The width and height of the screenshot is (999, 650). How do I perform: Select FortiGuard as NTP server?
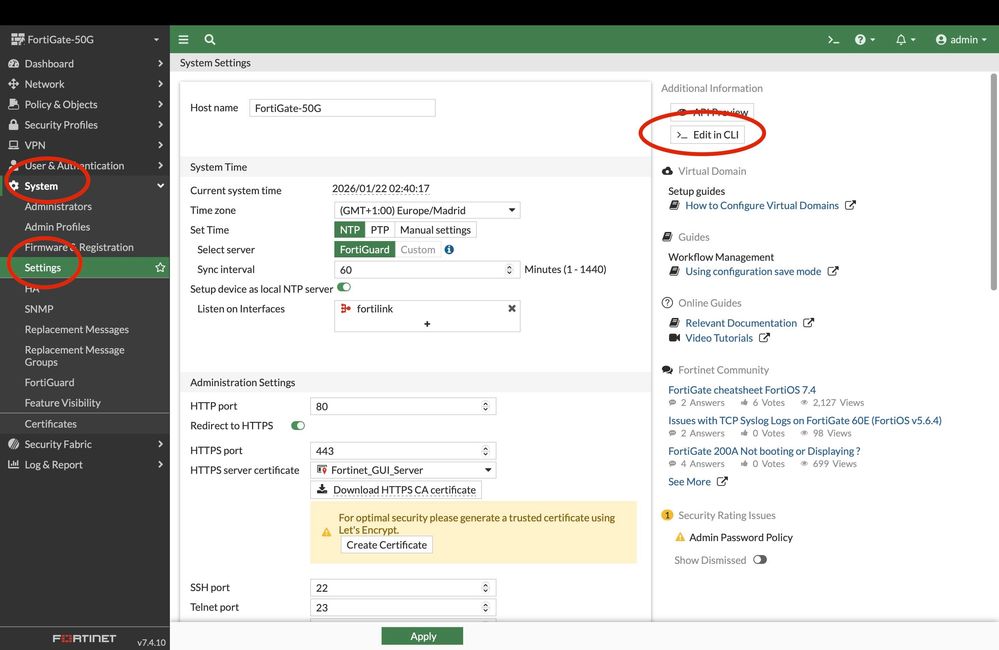[364, 250]
